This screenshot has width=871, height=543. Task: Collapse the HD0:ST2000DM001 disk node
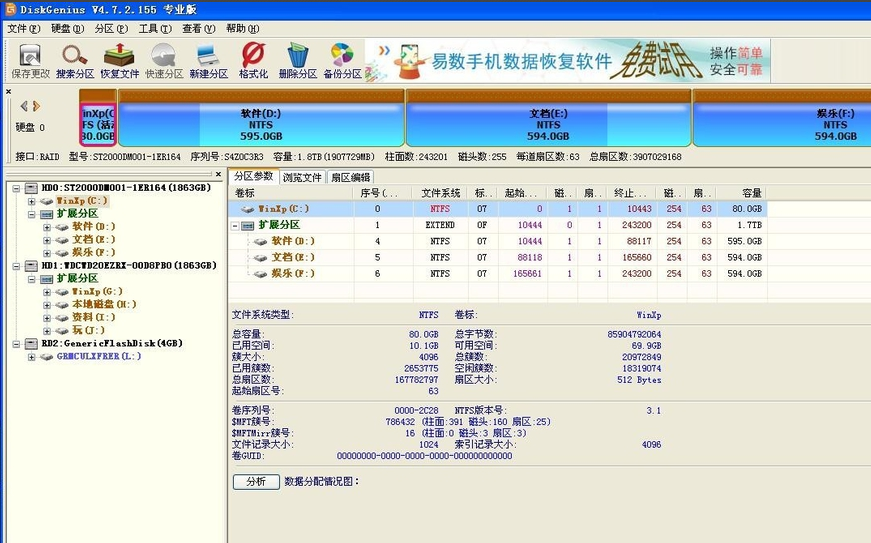tap(16, 188)
